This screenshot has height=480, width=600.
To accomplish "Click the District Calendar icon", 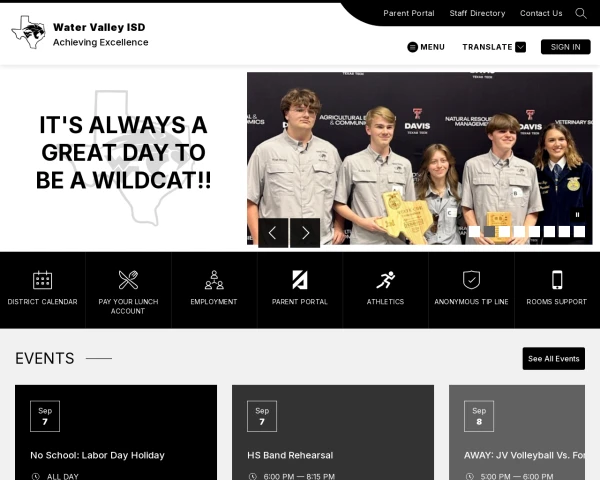I will (x=42, y=280).
